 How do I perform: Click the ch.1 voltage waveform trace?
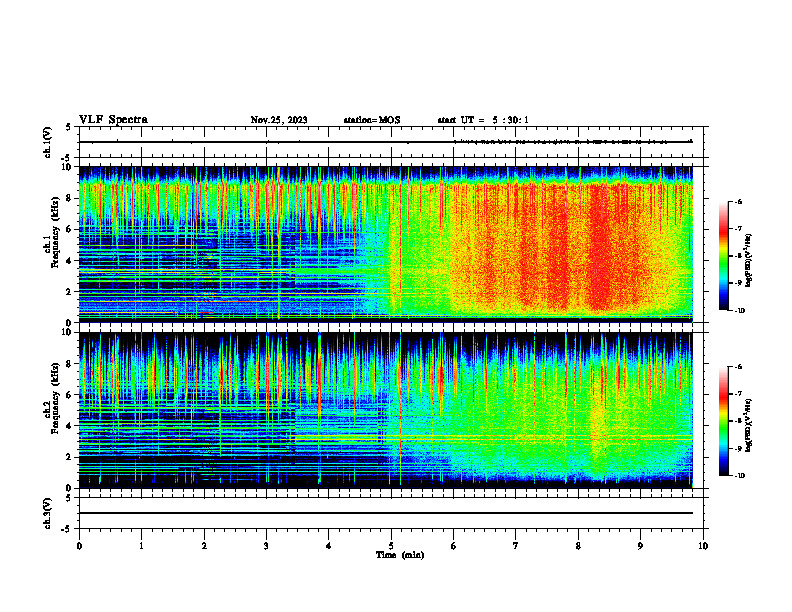(386, 142)
